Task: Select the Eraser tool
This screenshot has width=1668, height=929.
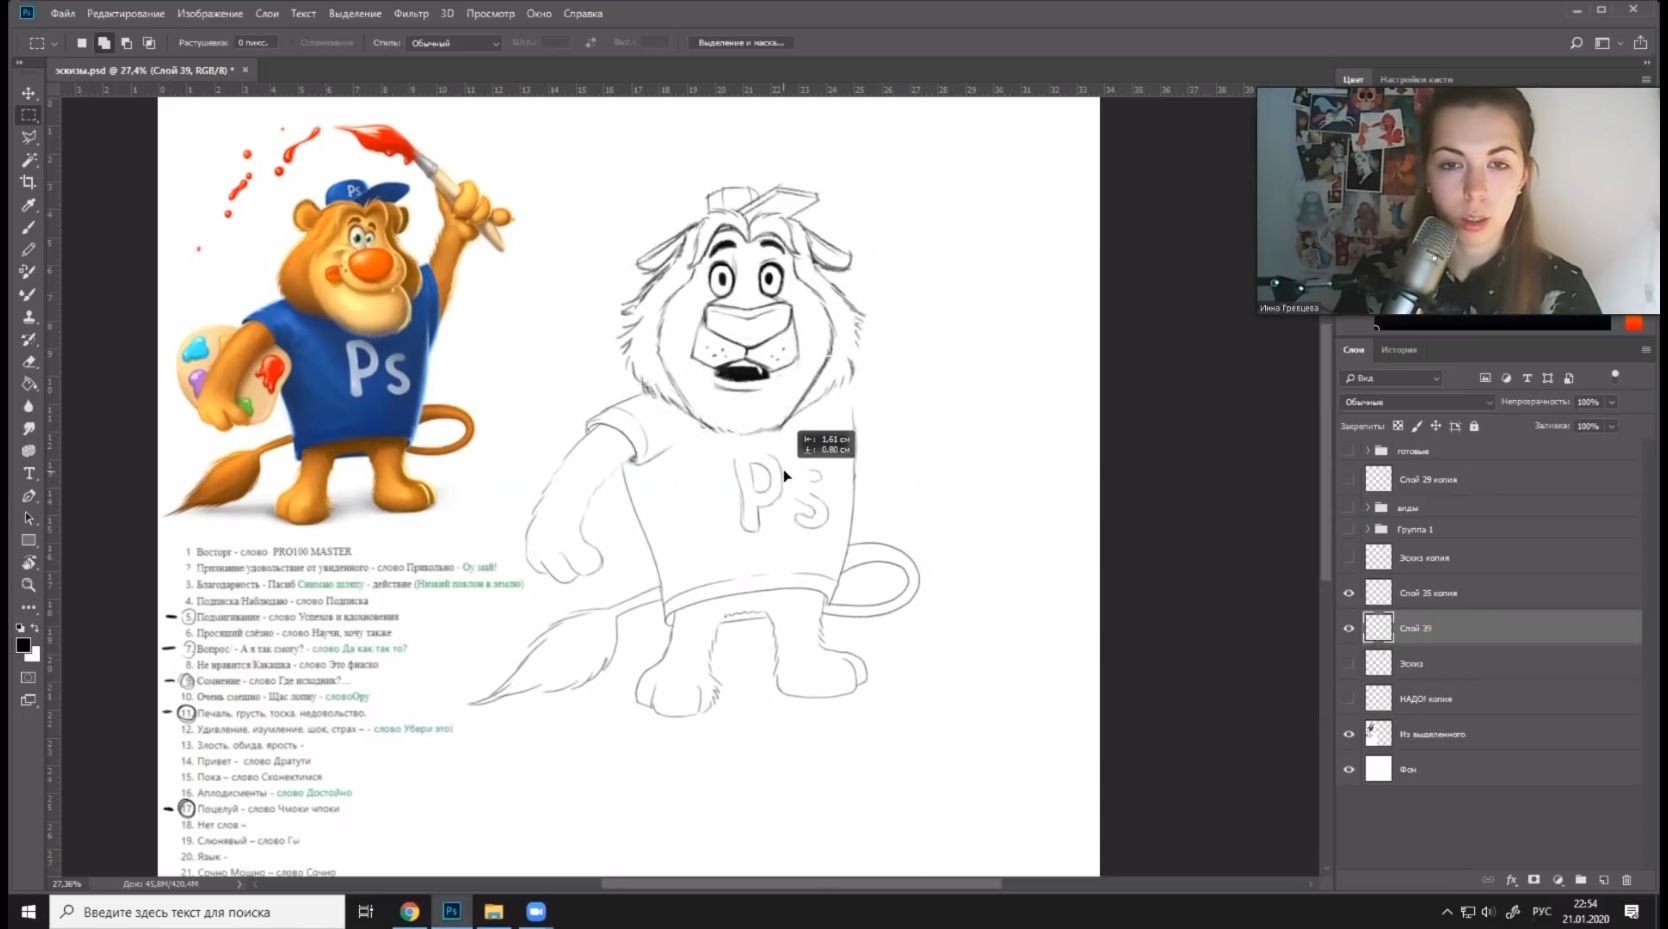Action: click(x=29, y=361)
